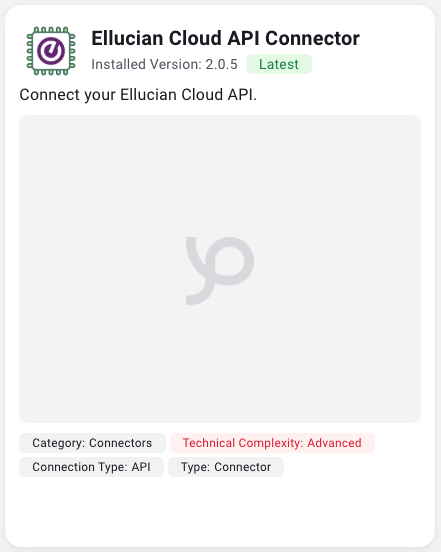
Task: Click the green pins of the chip icon
Action: pyautogui.click(x=51, y=30)
